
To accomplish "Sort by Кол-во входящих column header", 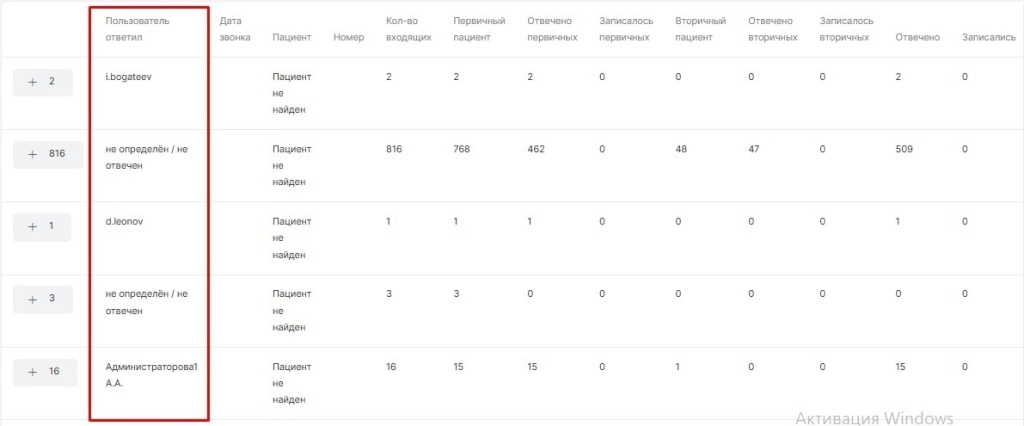I will (x=408, y=29).
